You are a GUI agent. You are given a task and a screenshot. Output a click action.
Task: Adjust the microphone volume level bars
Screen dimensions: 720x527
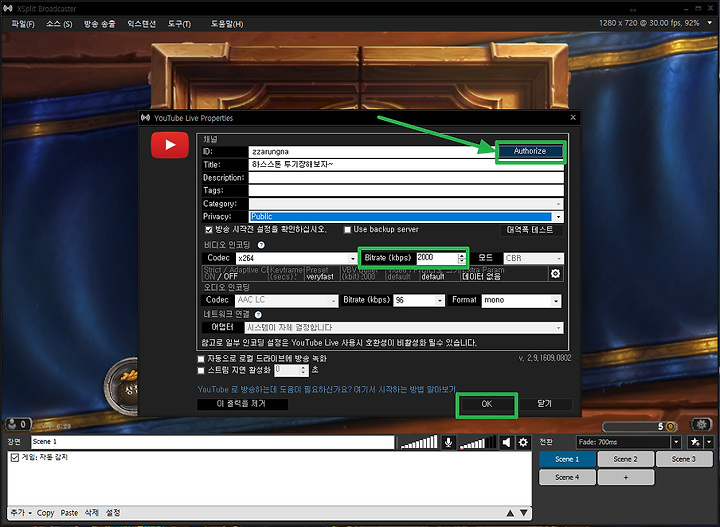(419, 443)
